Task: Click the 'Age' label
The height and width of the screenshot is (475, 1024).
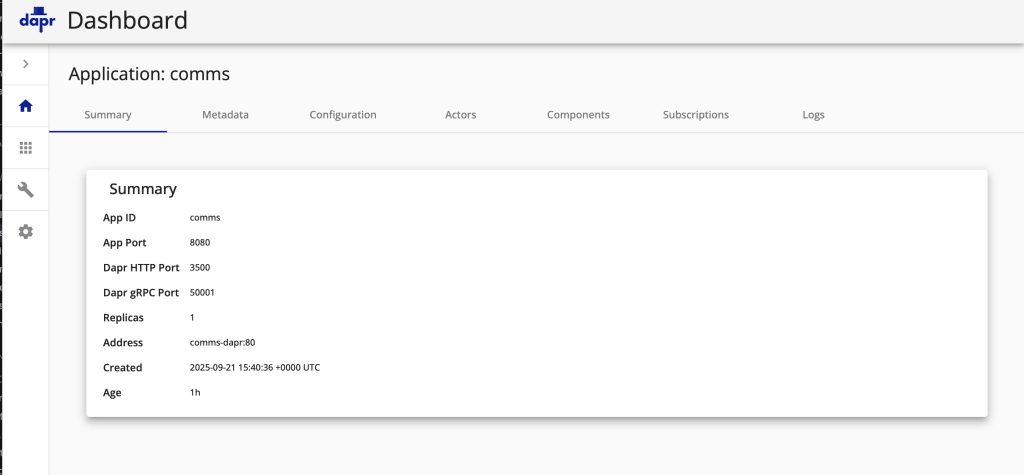Action: (112, 393)
